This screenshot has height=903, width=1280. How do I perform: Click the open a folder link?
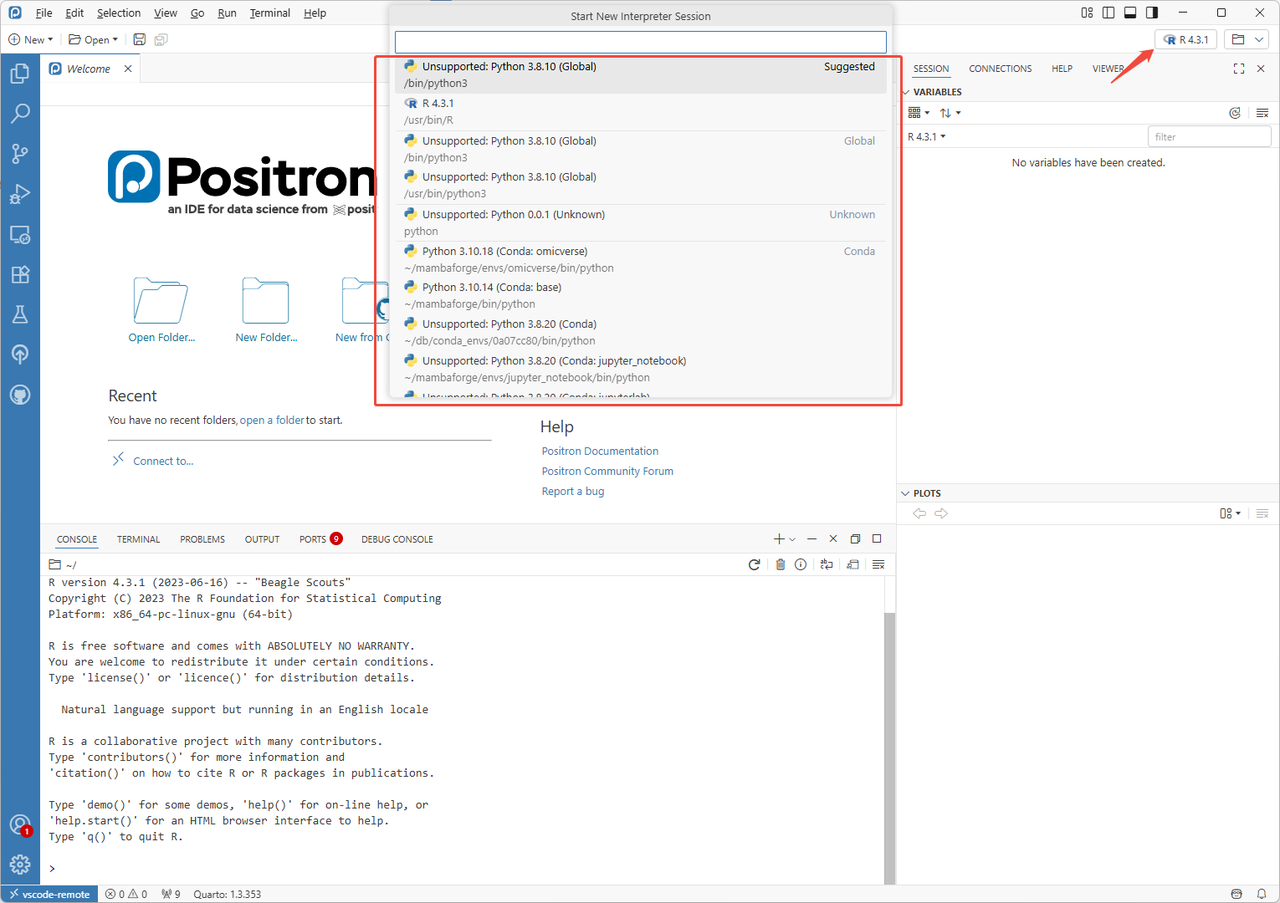click(272, 419)
